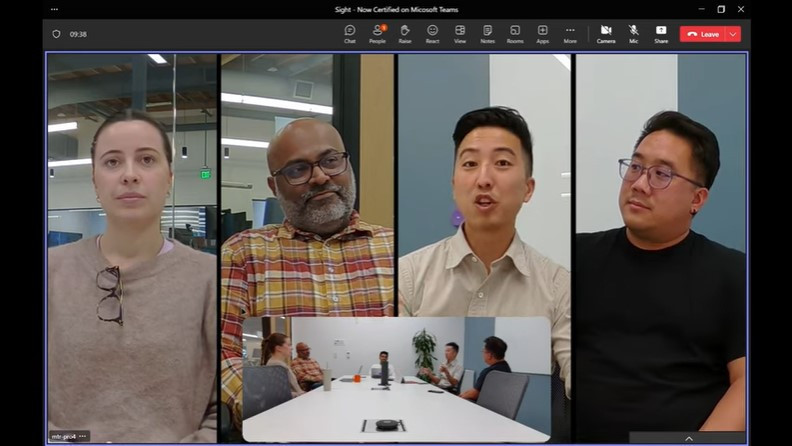Open breakout Rooms
Screen dimensions: 792x446
point(515,33)
